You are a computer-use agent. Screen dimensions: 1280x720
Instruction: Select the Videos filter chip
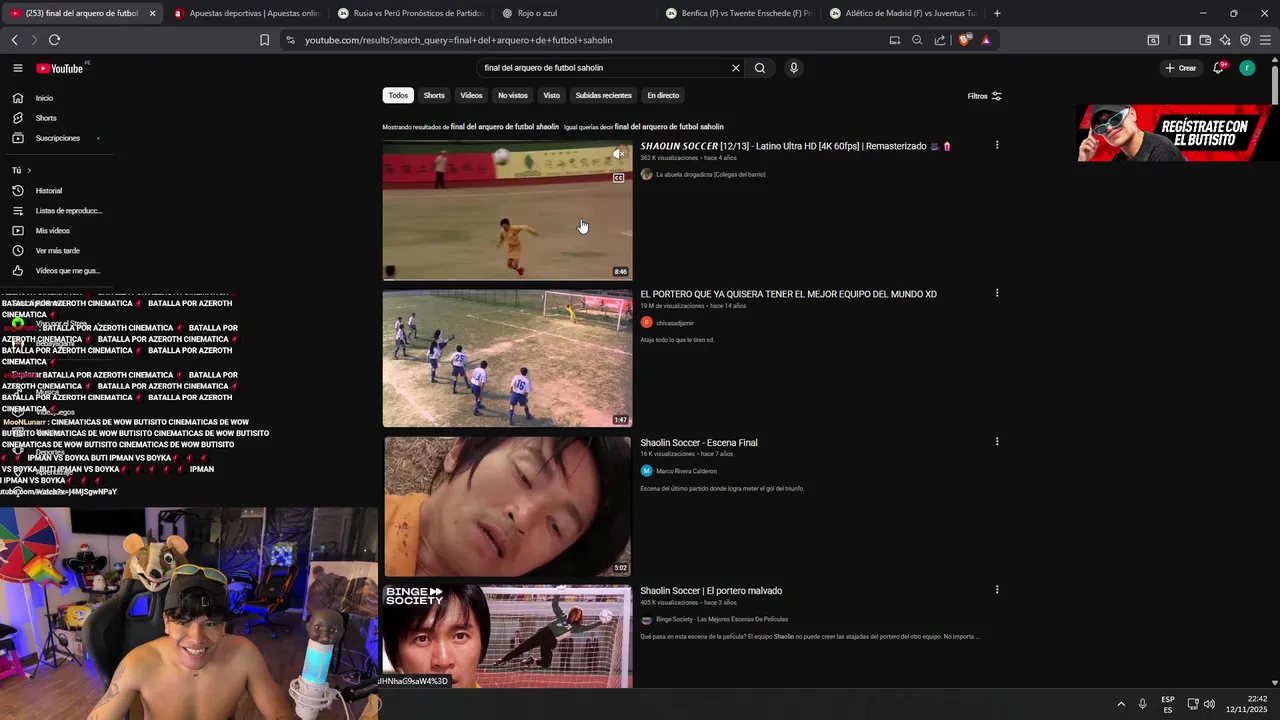(471, 95)
